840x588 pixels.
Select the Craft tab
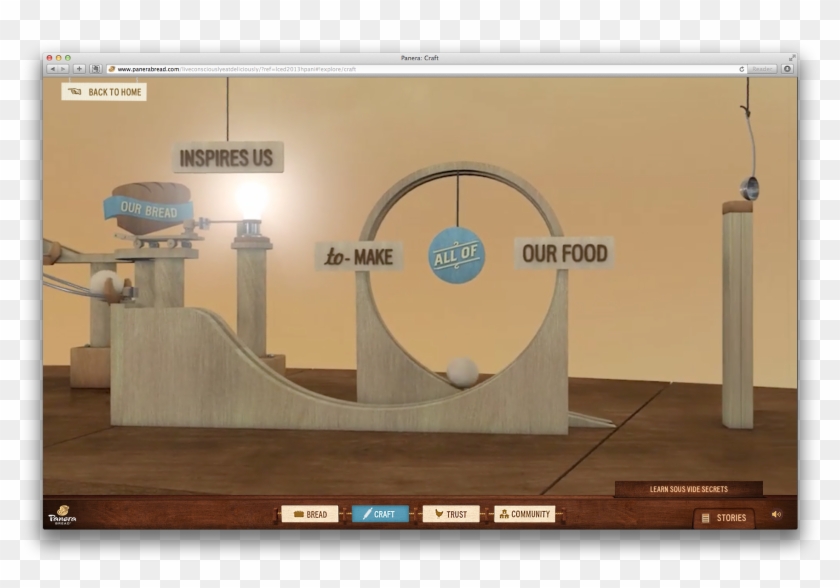click(x=380, y=514)
